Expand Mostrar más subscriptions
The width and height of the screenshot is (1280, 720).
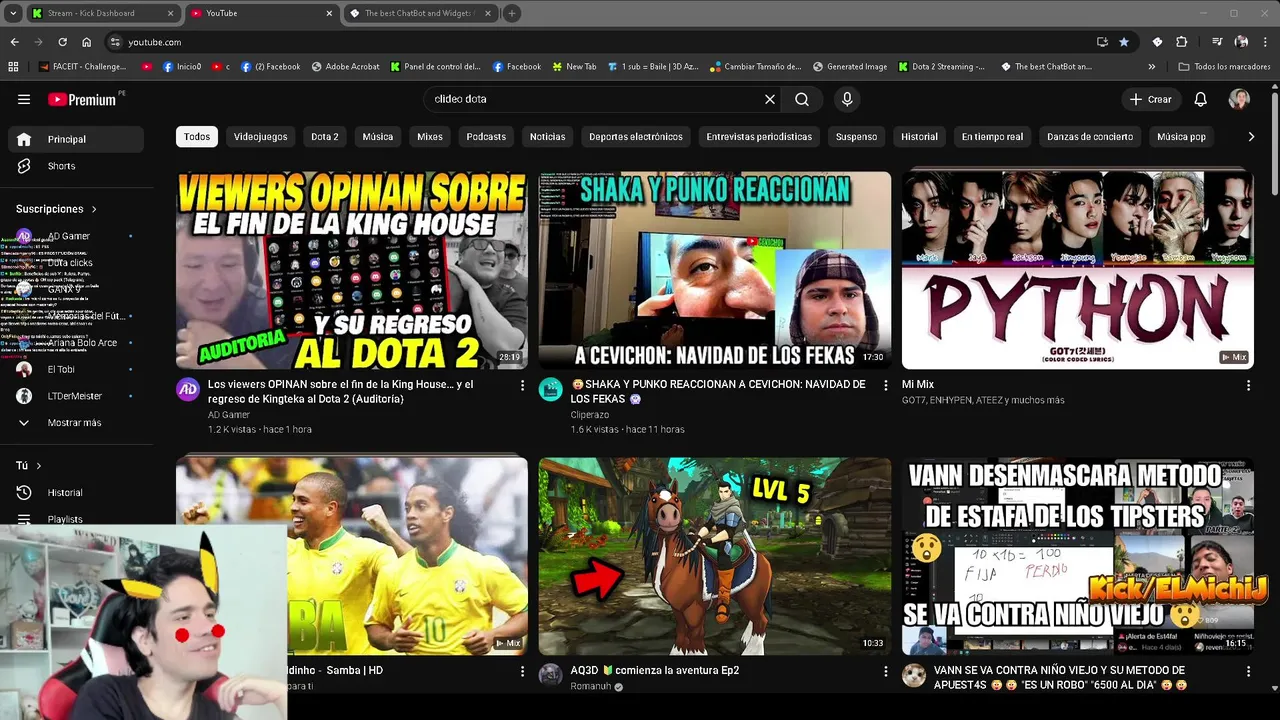point(75,423)
